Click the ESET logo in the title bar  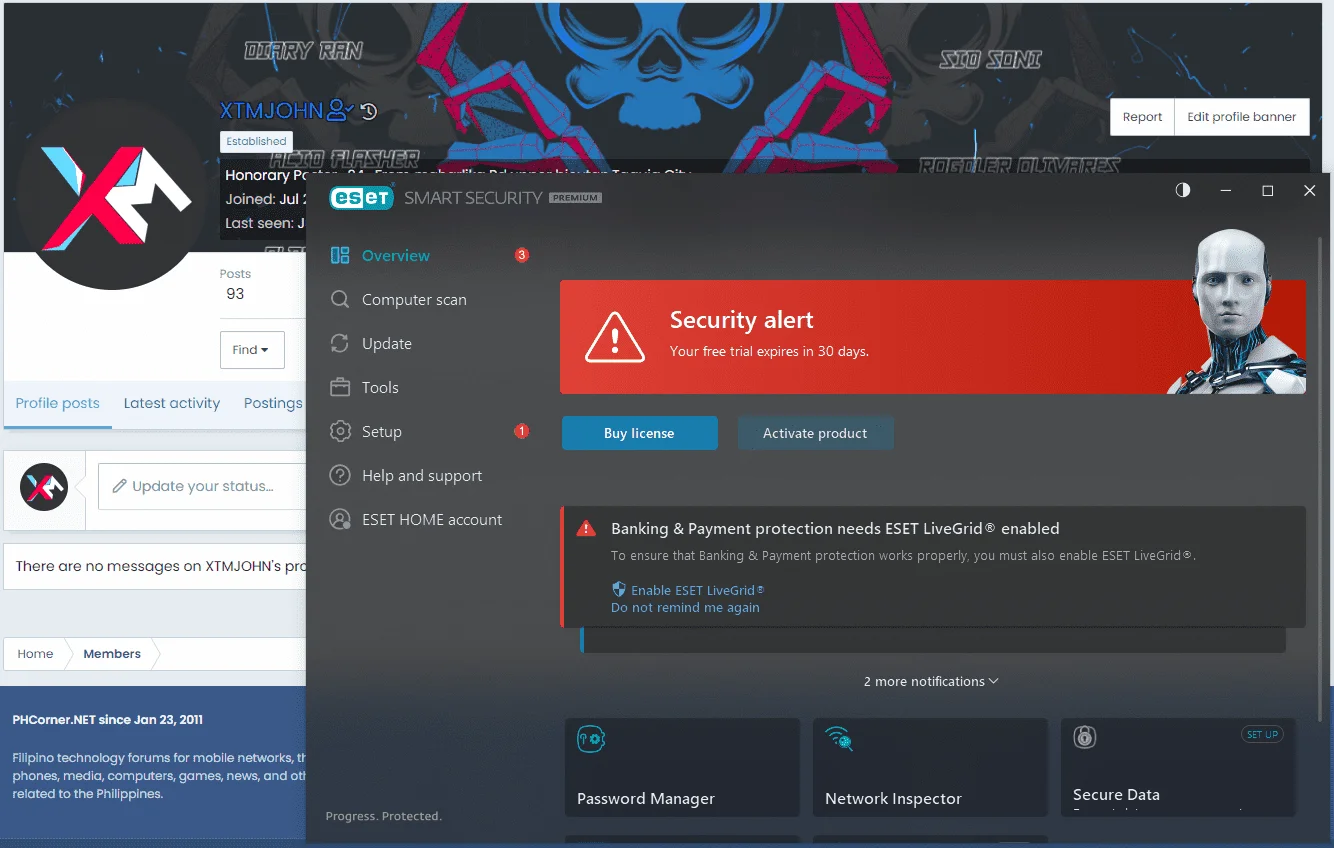coord(361,198)
